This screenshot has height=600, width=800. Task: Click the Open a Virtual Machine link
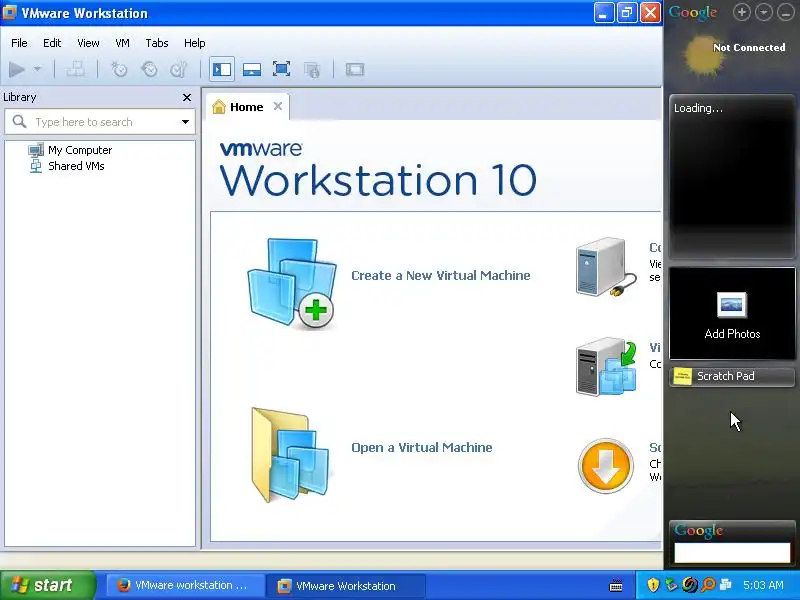tap(422, 447)
